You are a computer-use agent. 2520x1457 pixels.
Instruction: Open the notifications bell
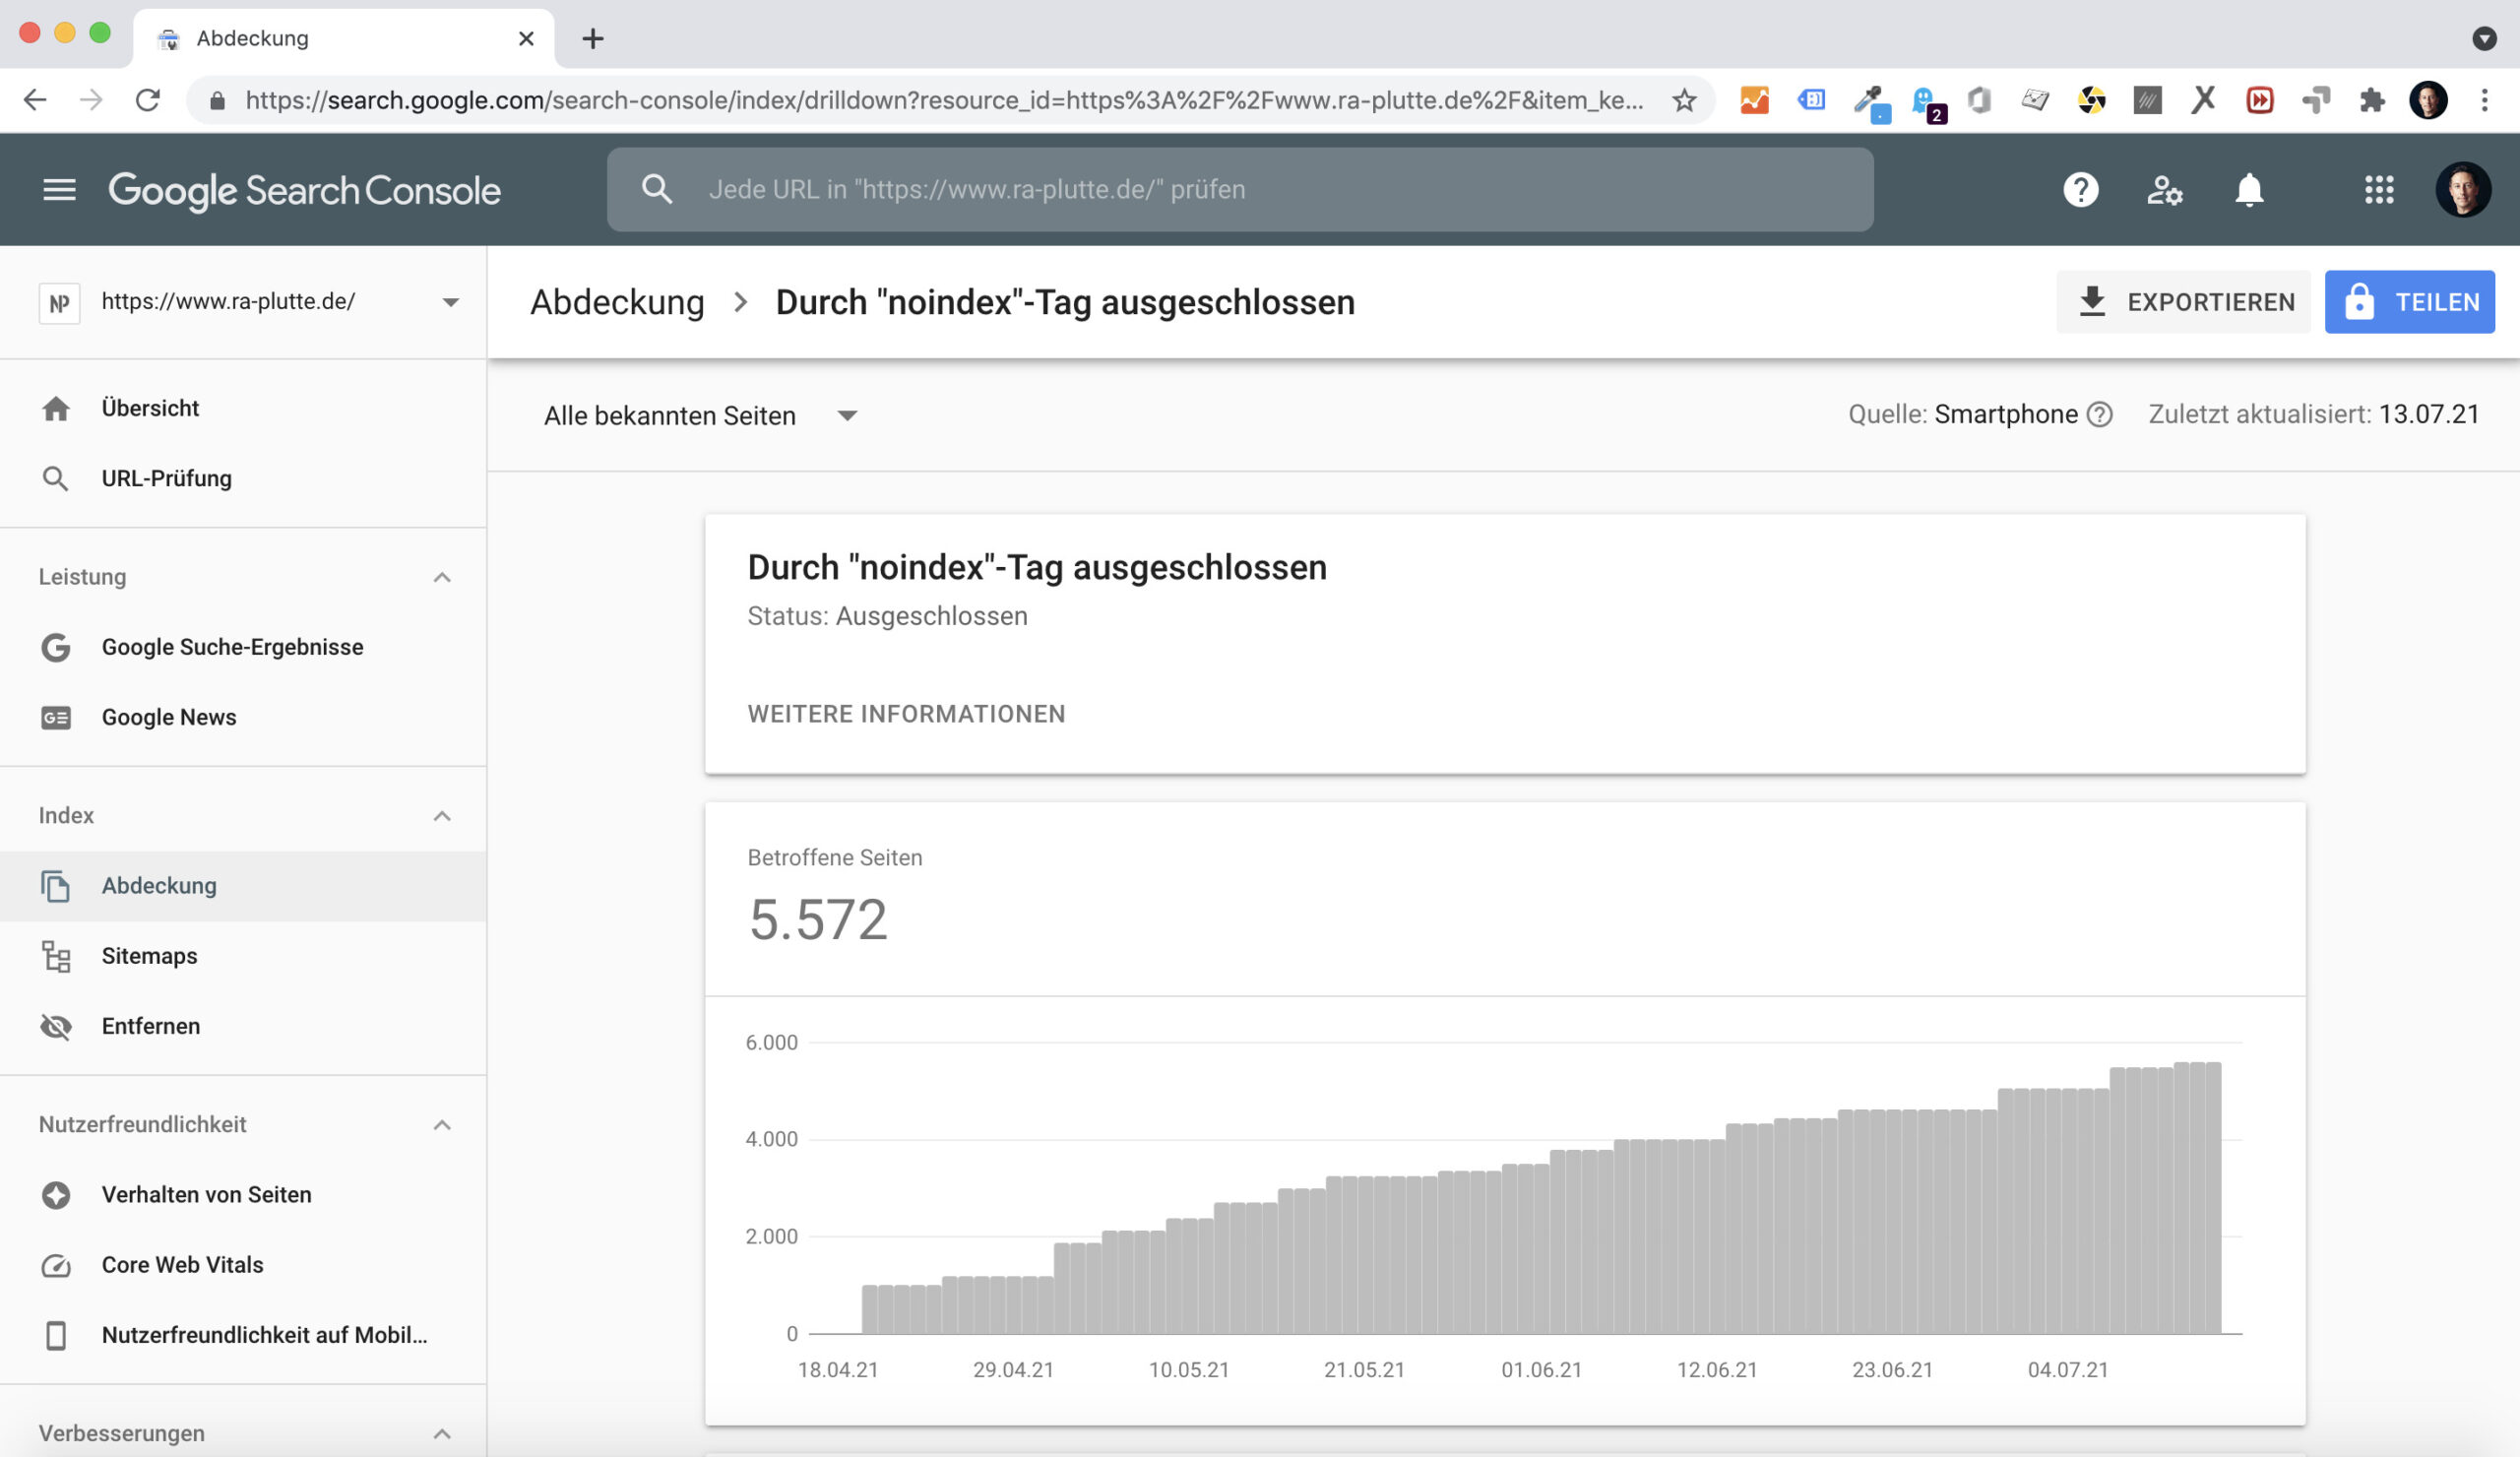(x=2248, y=189)
